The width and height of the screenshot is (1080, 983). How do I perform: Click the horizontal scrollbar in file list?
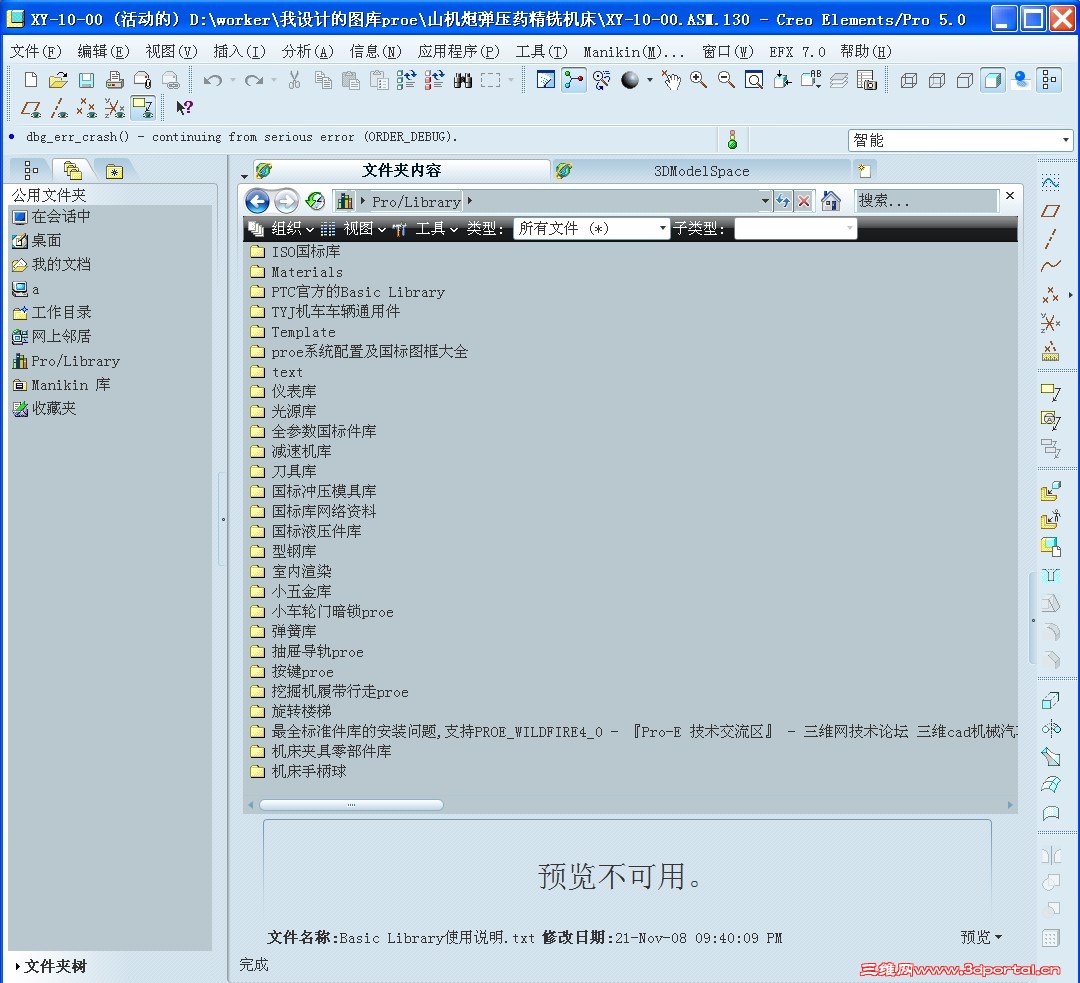pos(351,805)
